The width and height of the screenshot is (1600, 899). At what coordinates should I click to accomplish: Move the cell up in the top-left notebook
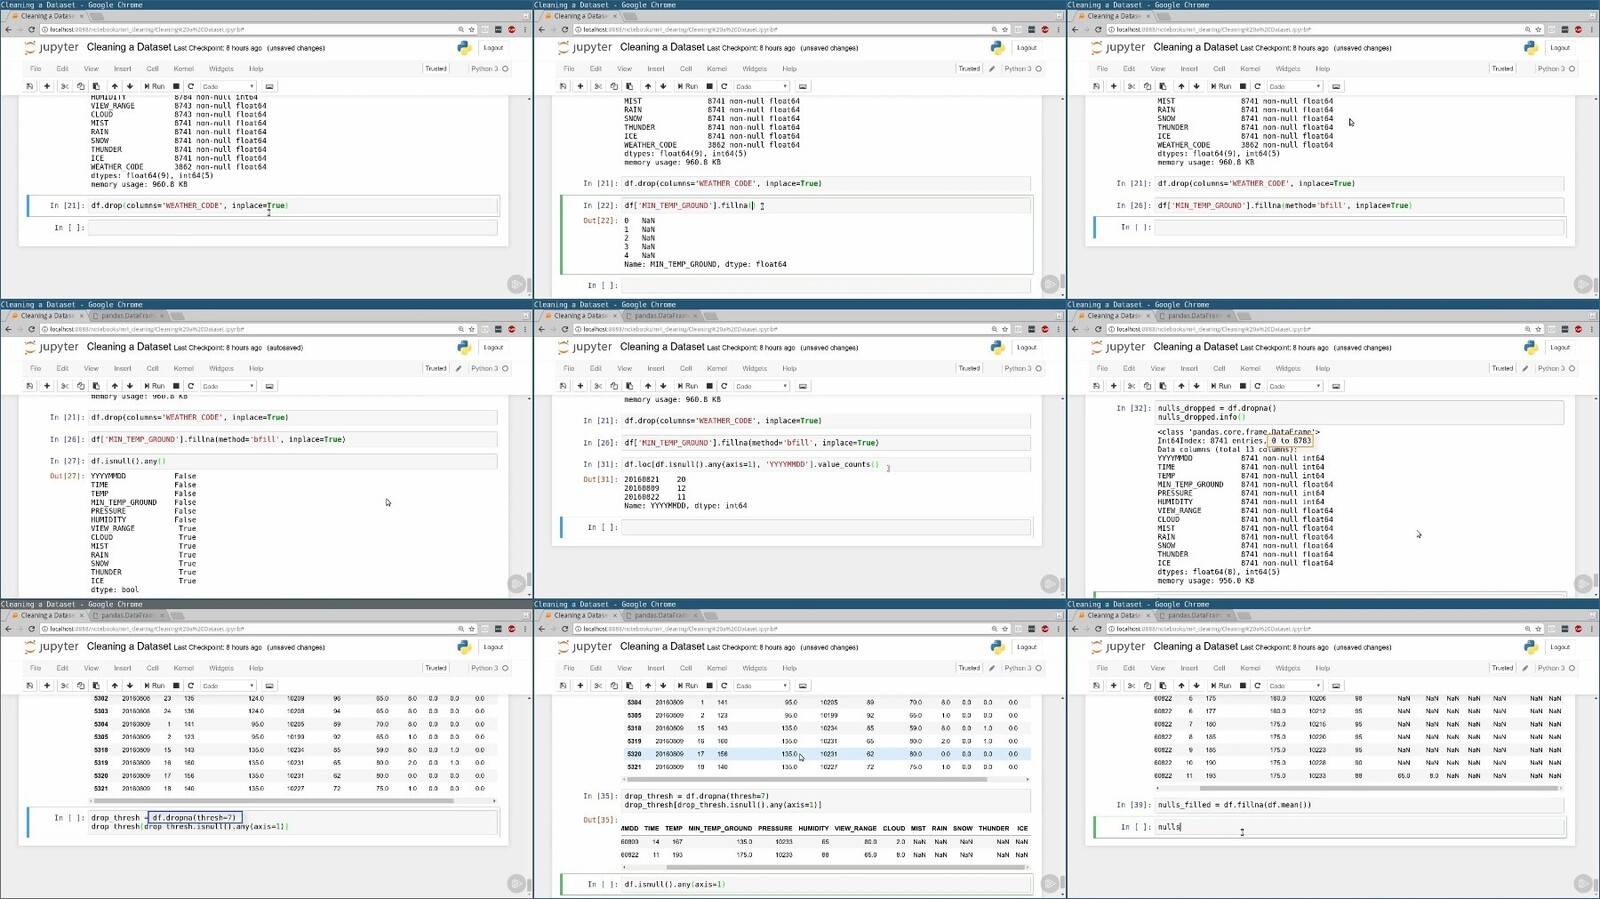[x=114, y=86]
